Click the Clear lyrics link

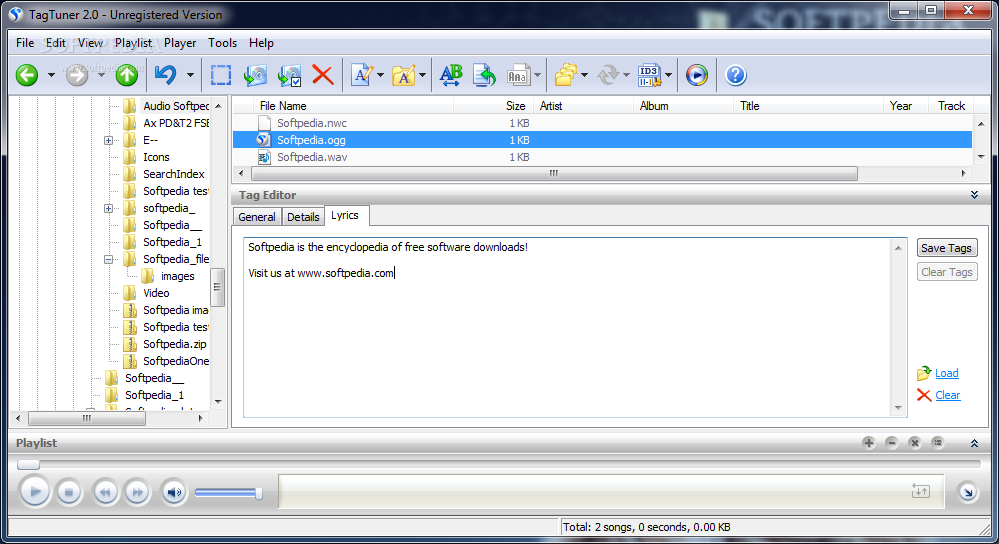tap(947, 395)
